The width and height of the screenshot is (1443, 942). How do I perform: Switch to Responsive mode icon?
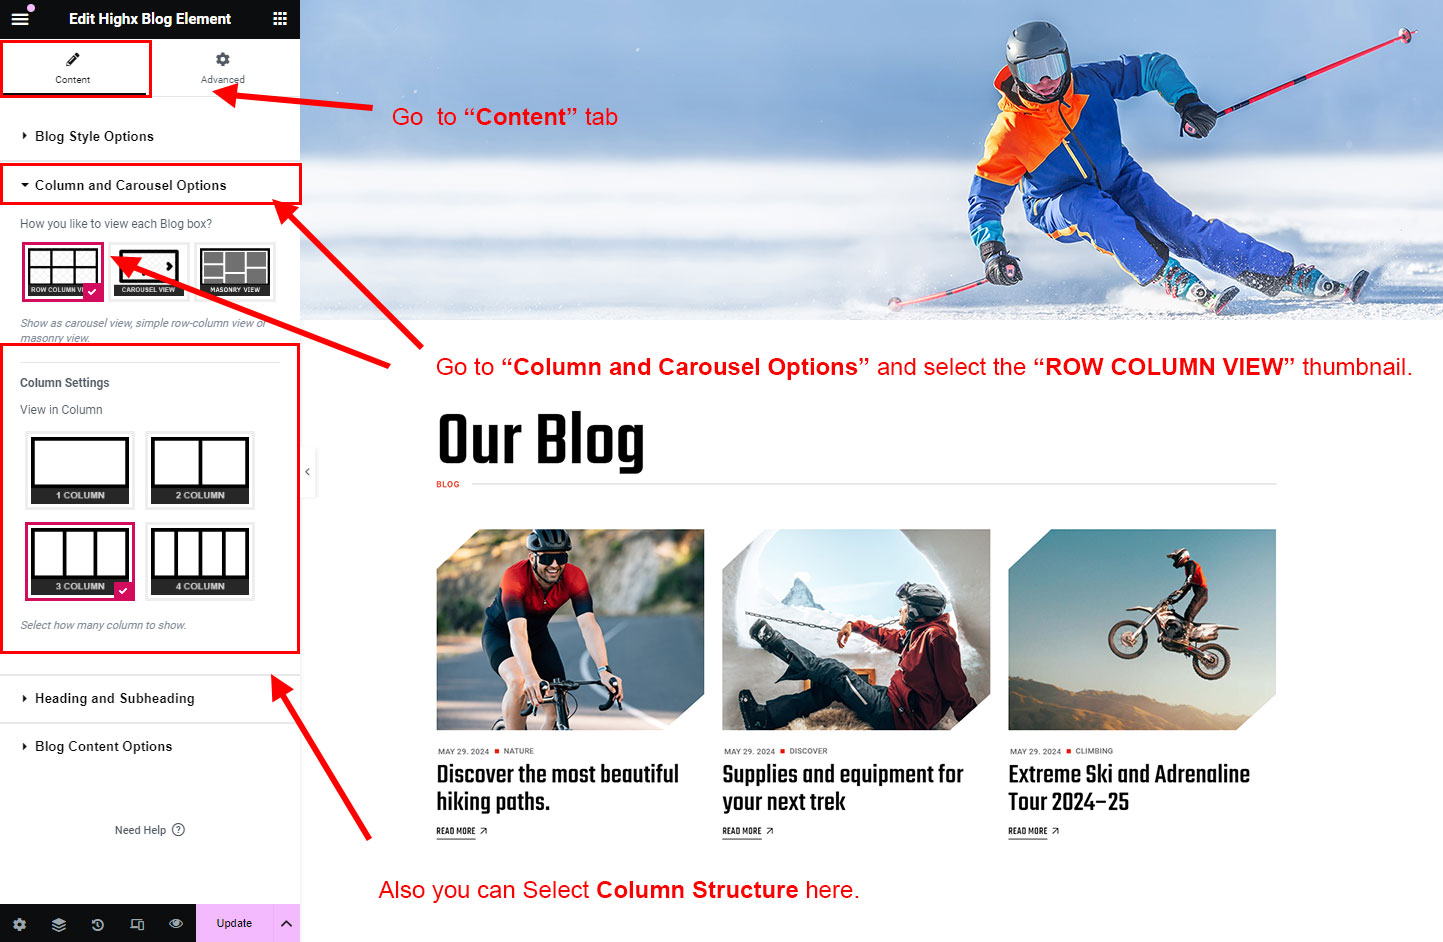[137, 924]
